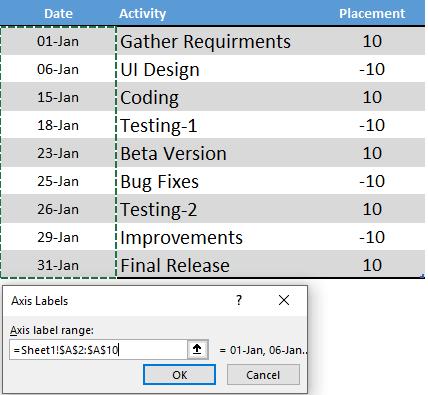Focus the Axis label range field

tap(98, 350)
